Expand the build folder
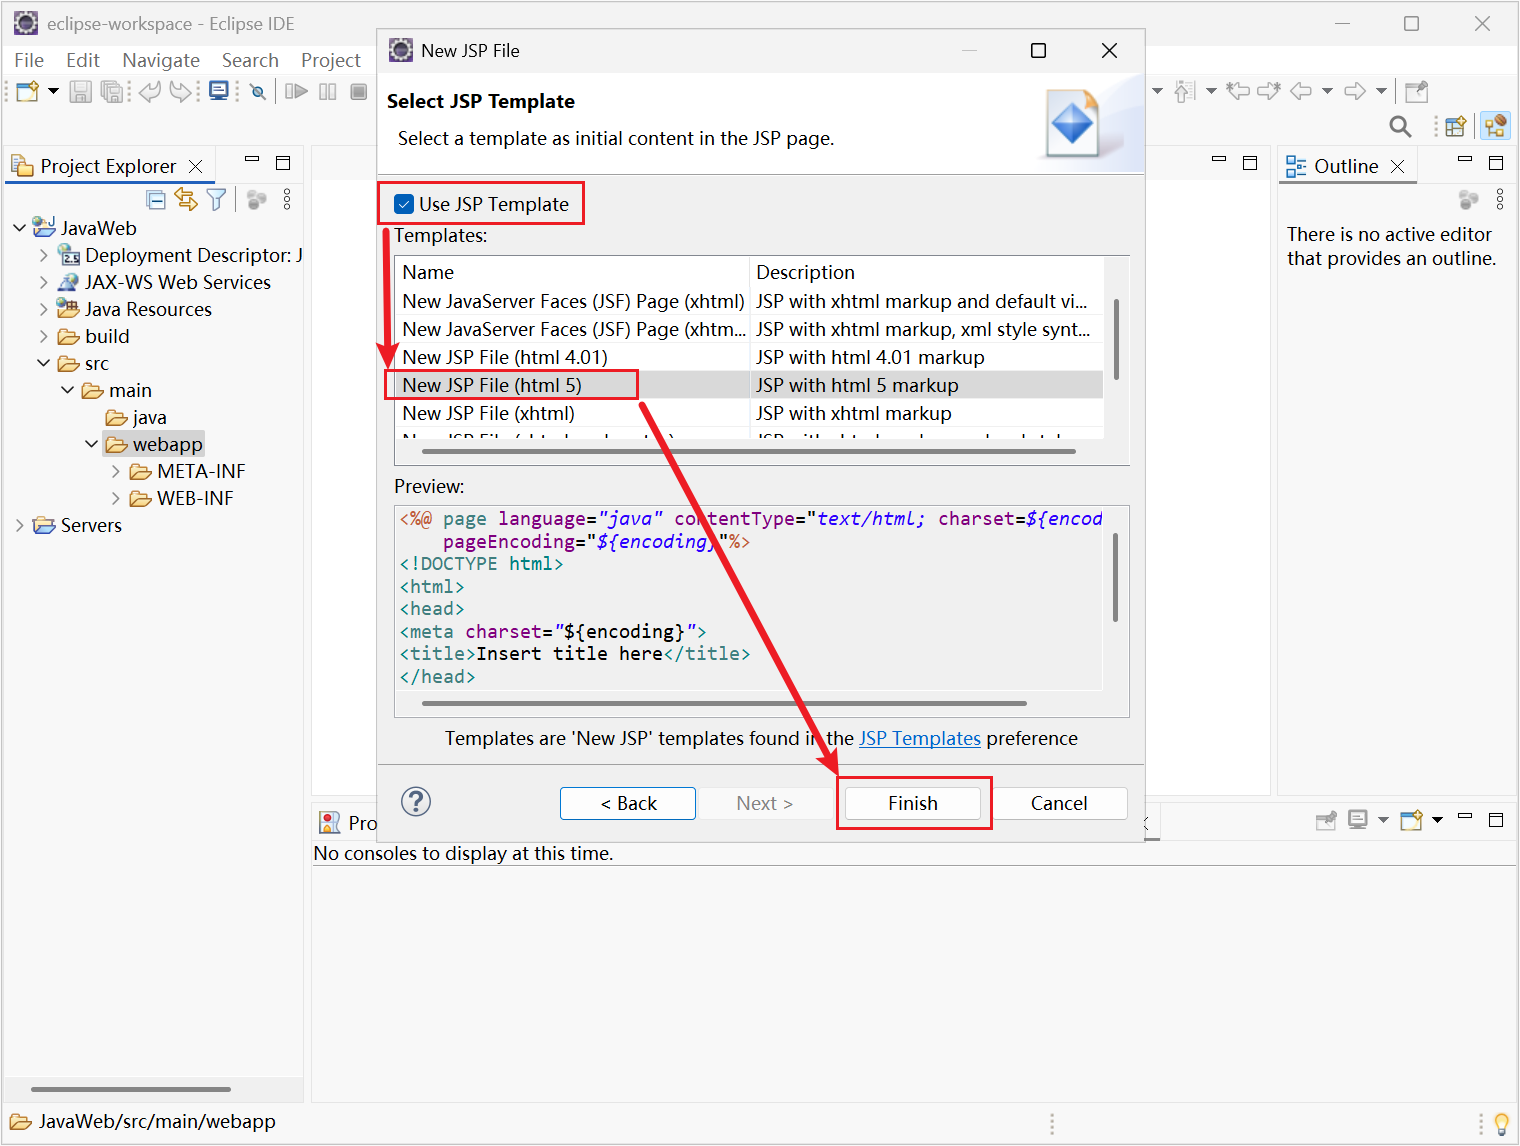Image resolution: width=1520 pixels, height=1146 pixels. [x=44, y=336]
